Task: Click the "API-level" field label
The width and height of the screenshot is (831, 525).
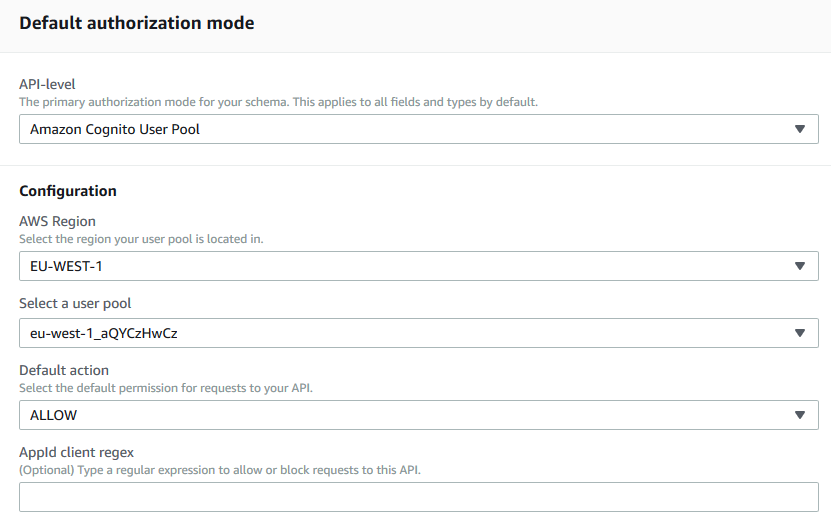Action: coord(47,85)
